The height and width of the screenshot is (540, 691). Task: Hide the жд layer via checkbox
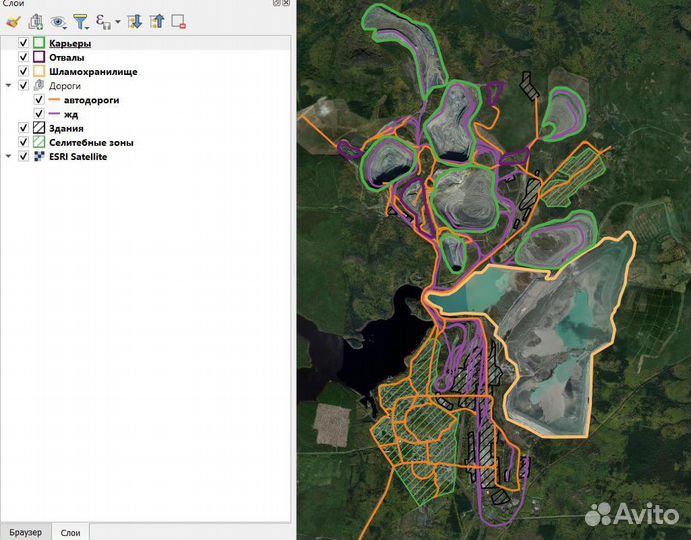click(39, 114)
